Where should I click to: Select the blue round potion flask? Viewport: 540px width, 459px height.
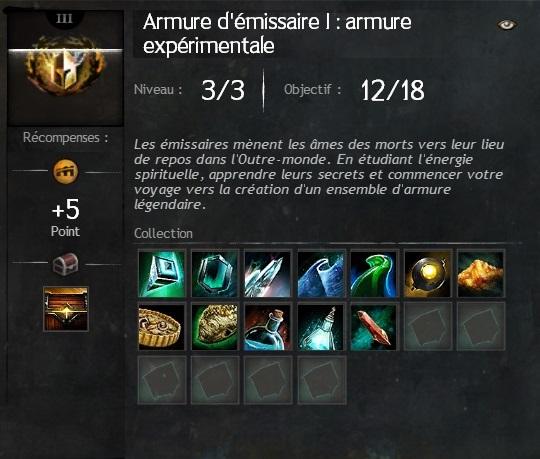point(268,327)
